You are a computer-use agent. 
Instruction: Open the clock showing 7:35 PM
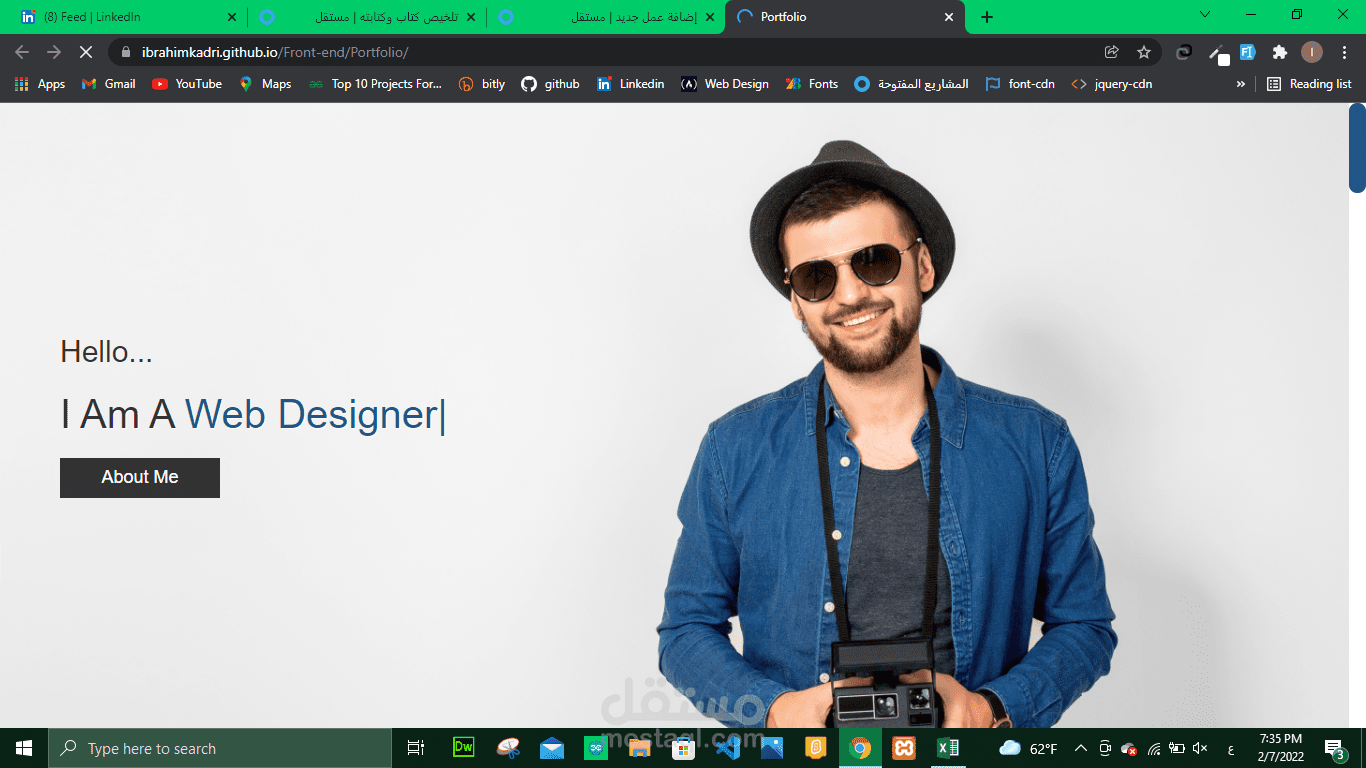pos(1280,748)
